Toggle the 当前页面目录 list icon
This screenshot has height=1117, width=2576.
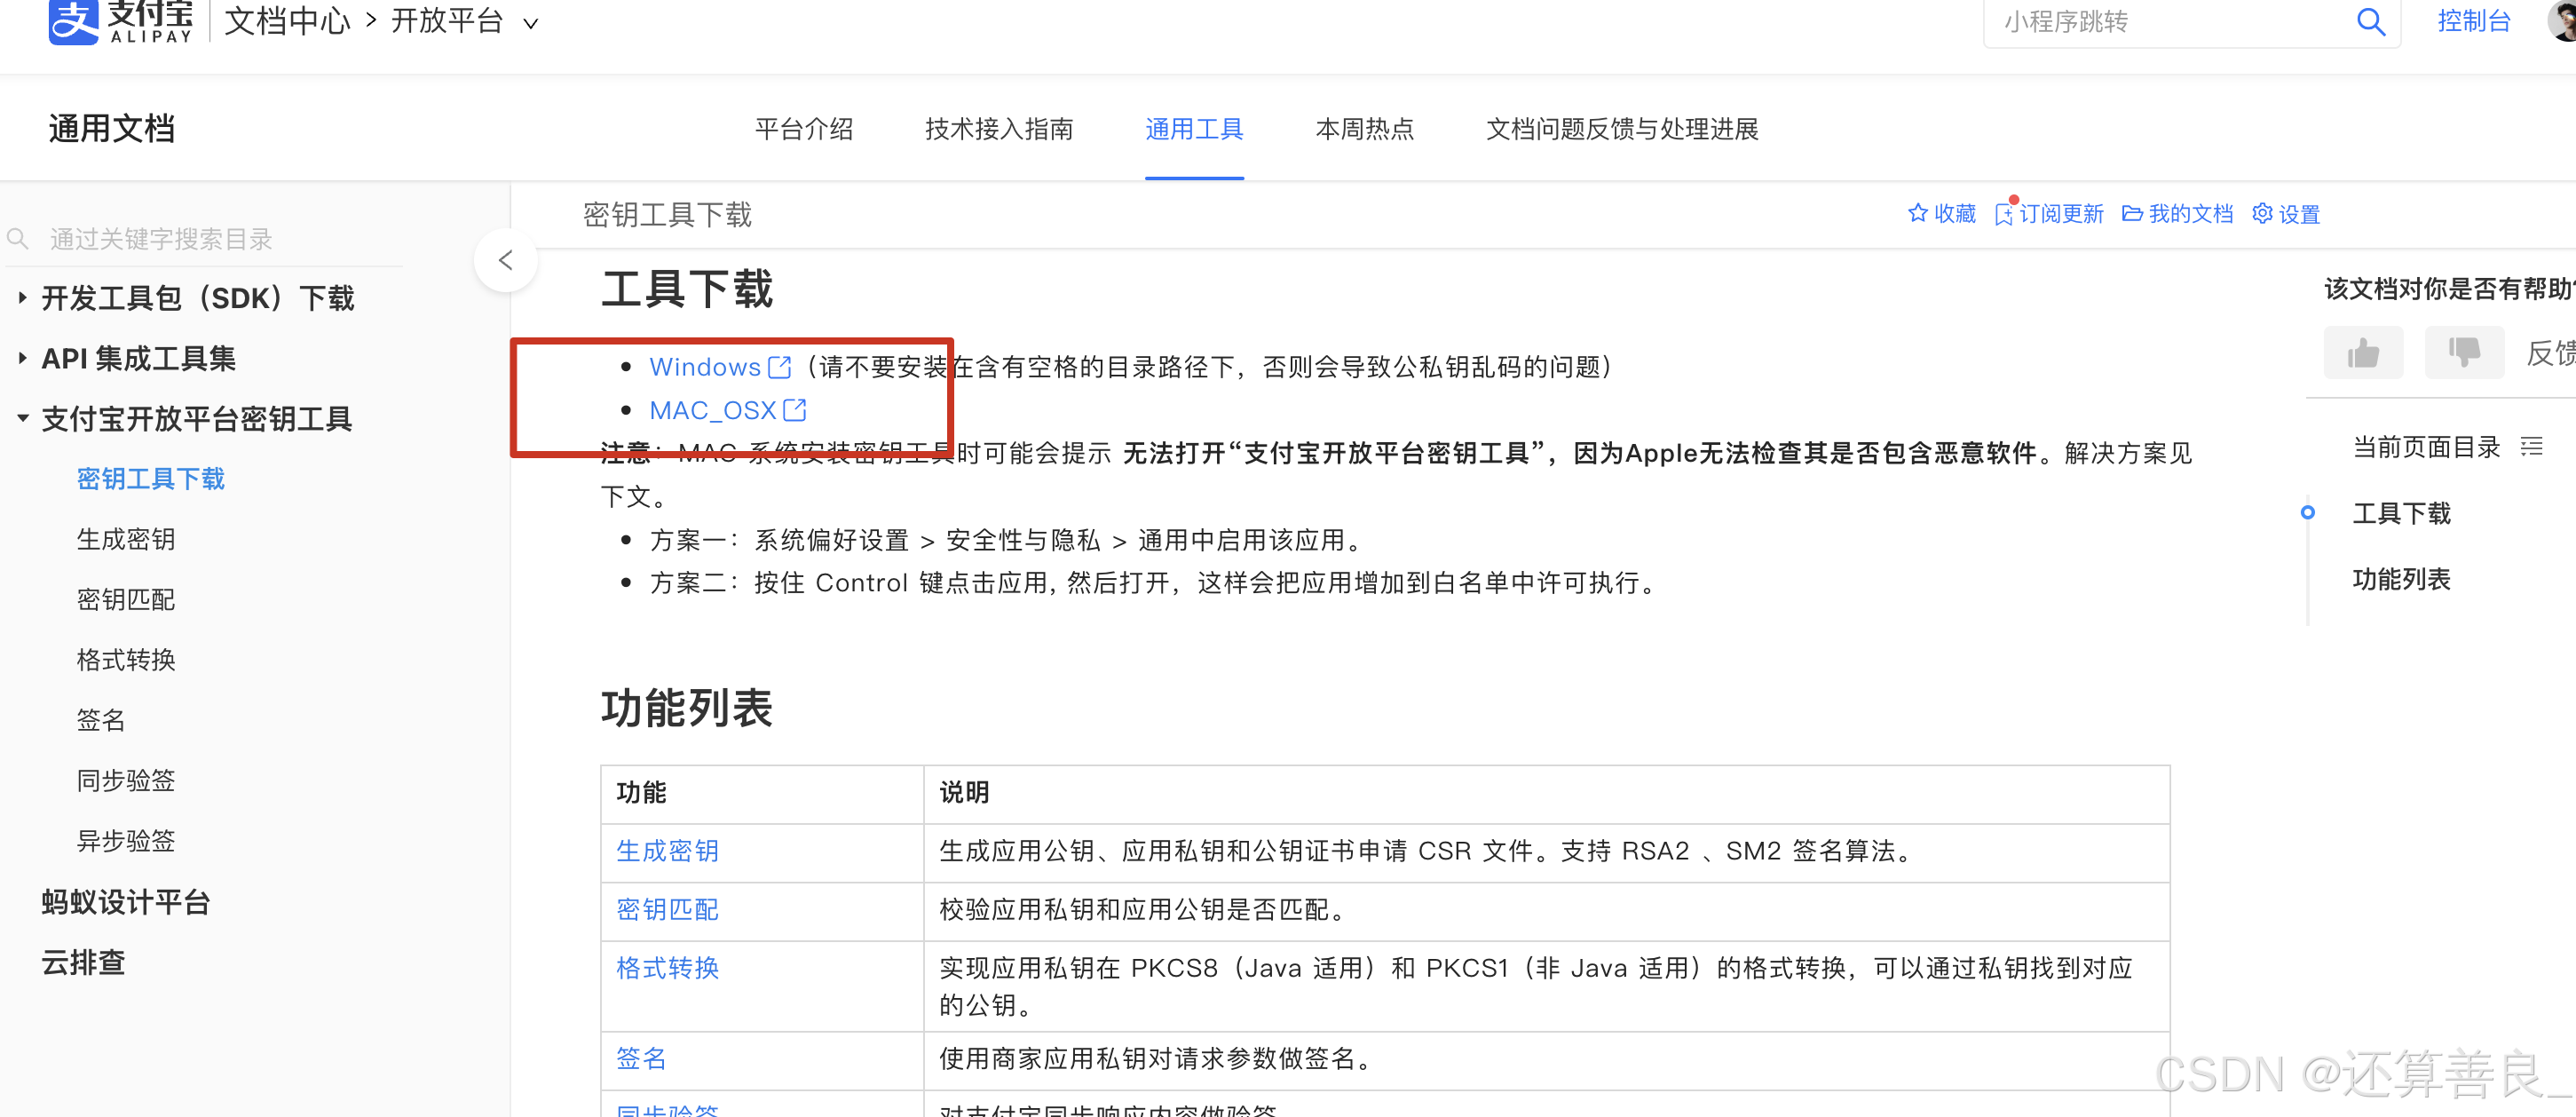(2531, 447)
